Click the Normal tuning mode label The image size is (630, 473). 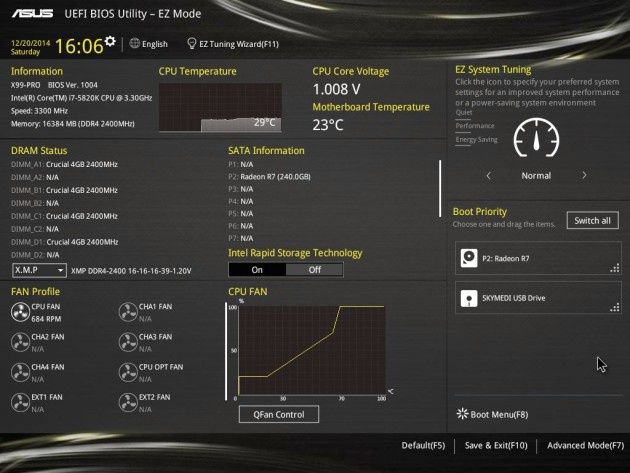[536, 176]
